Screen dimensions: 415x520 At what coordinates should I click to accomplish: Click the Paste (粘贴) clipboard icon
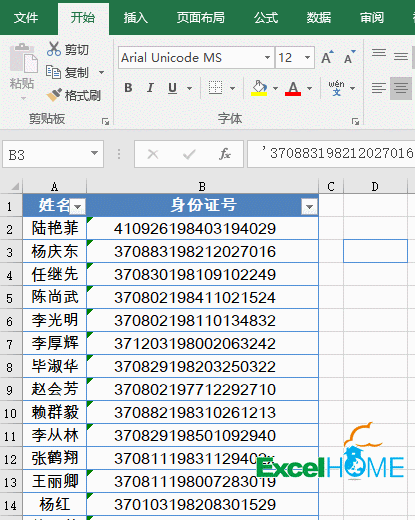point(23,58)
